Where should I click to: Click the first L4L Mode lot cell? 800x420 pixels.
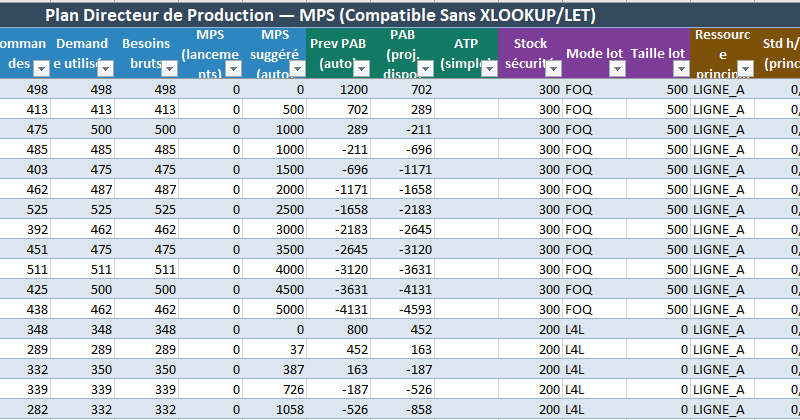click(x=594, y=330)
